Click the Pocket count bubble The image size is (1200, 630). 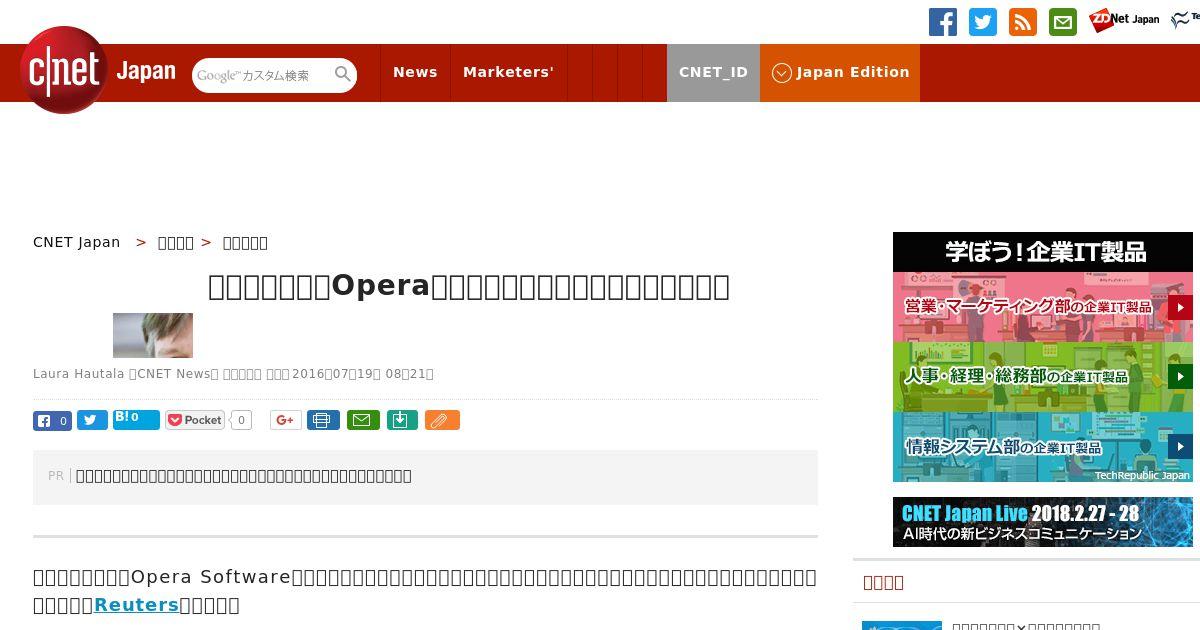coord(241,420)
